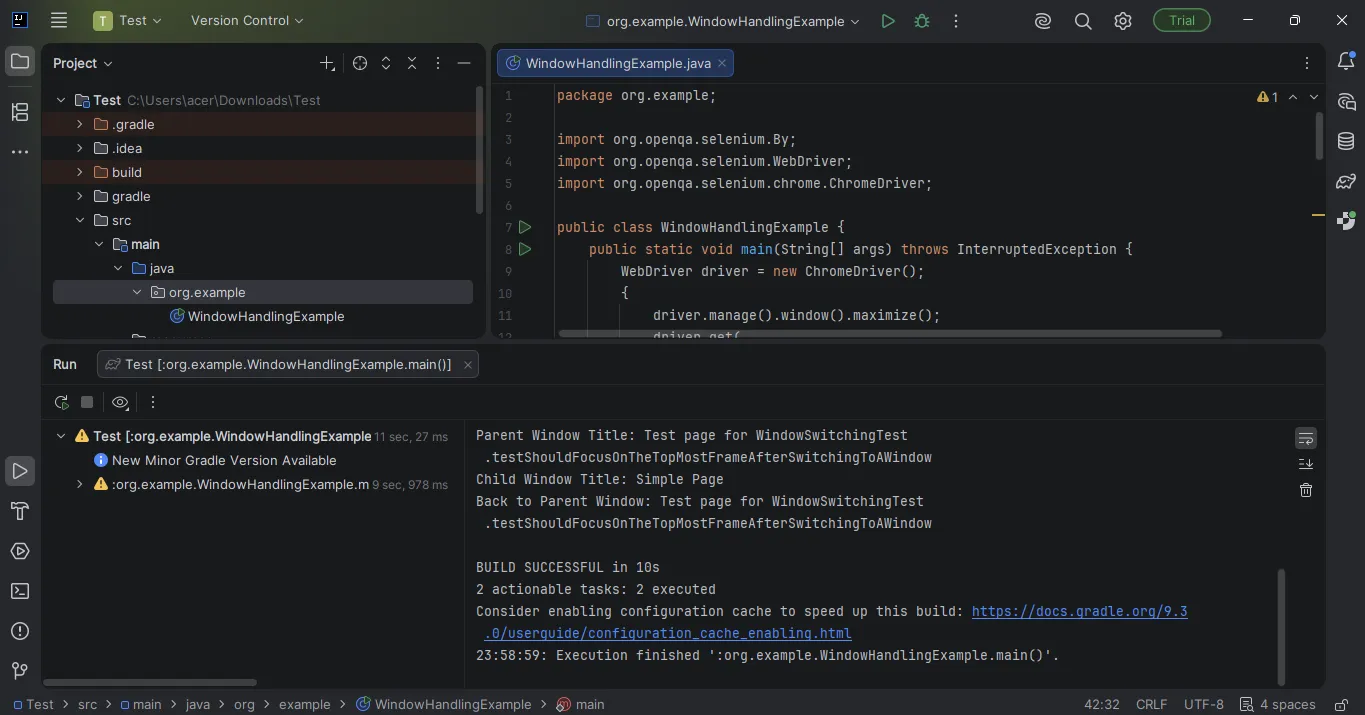This screenshot has height=715, width=1365.
Task: Open run configuration selector dropdown
Action: 722,21
